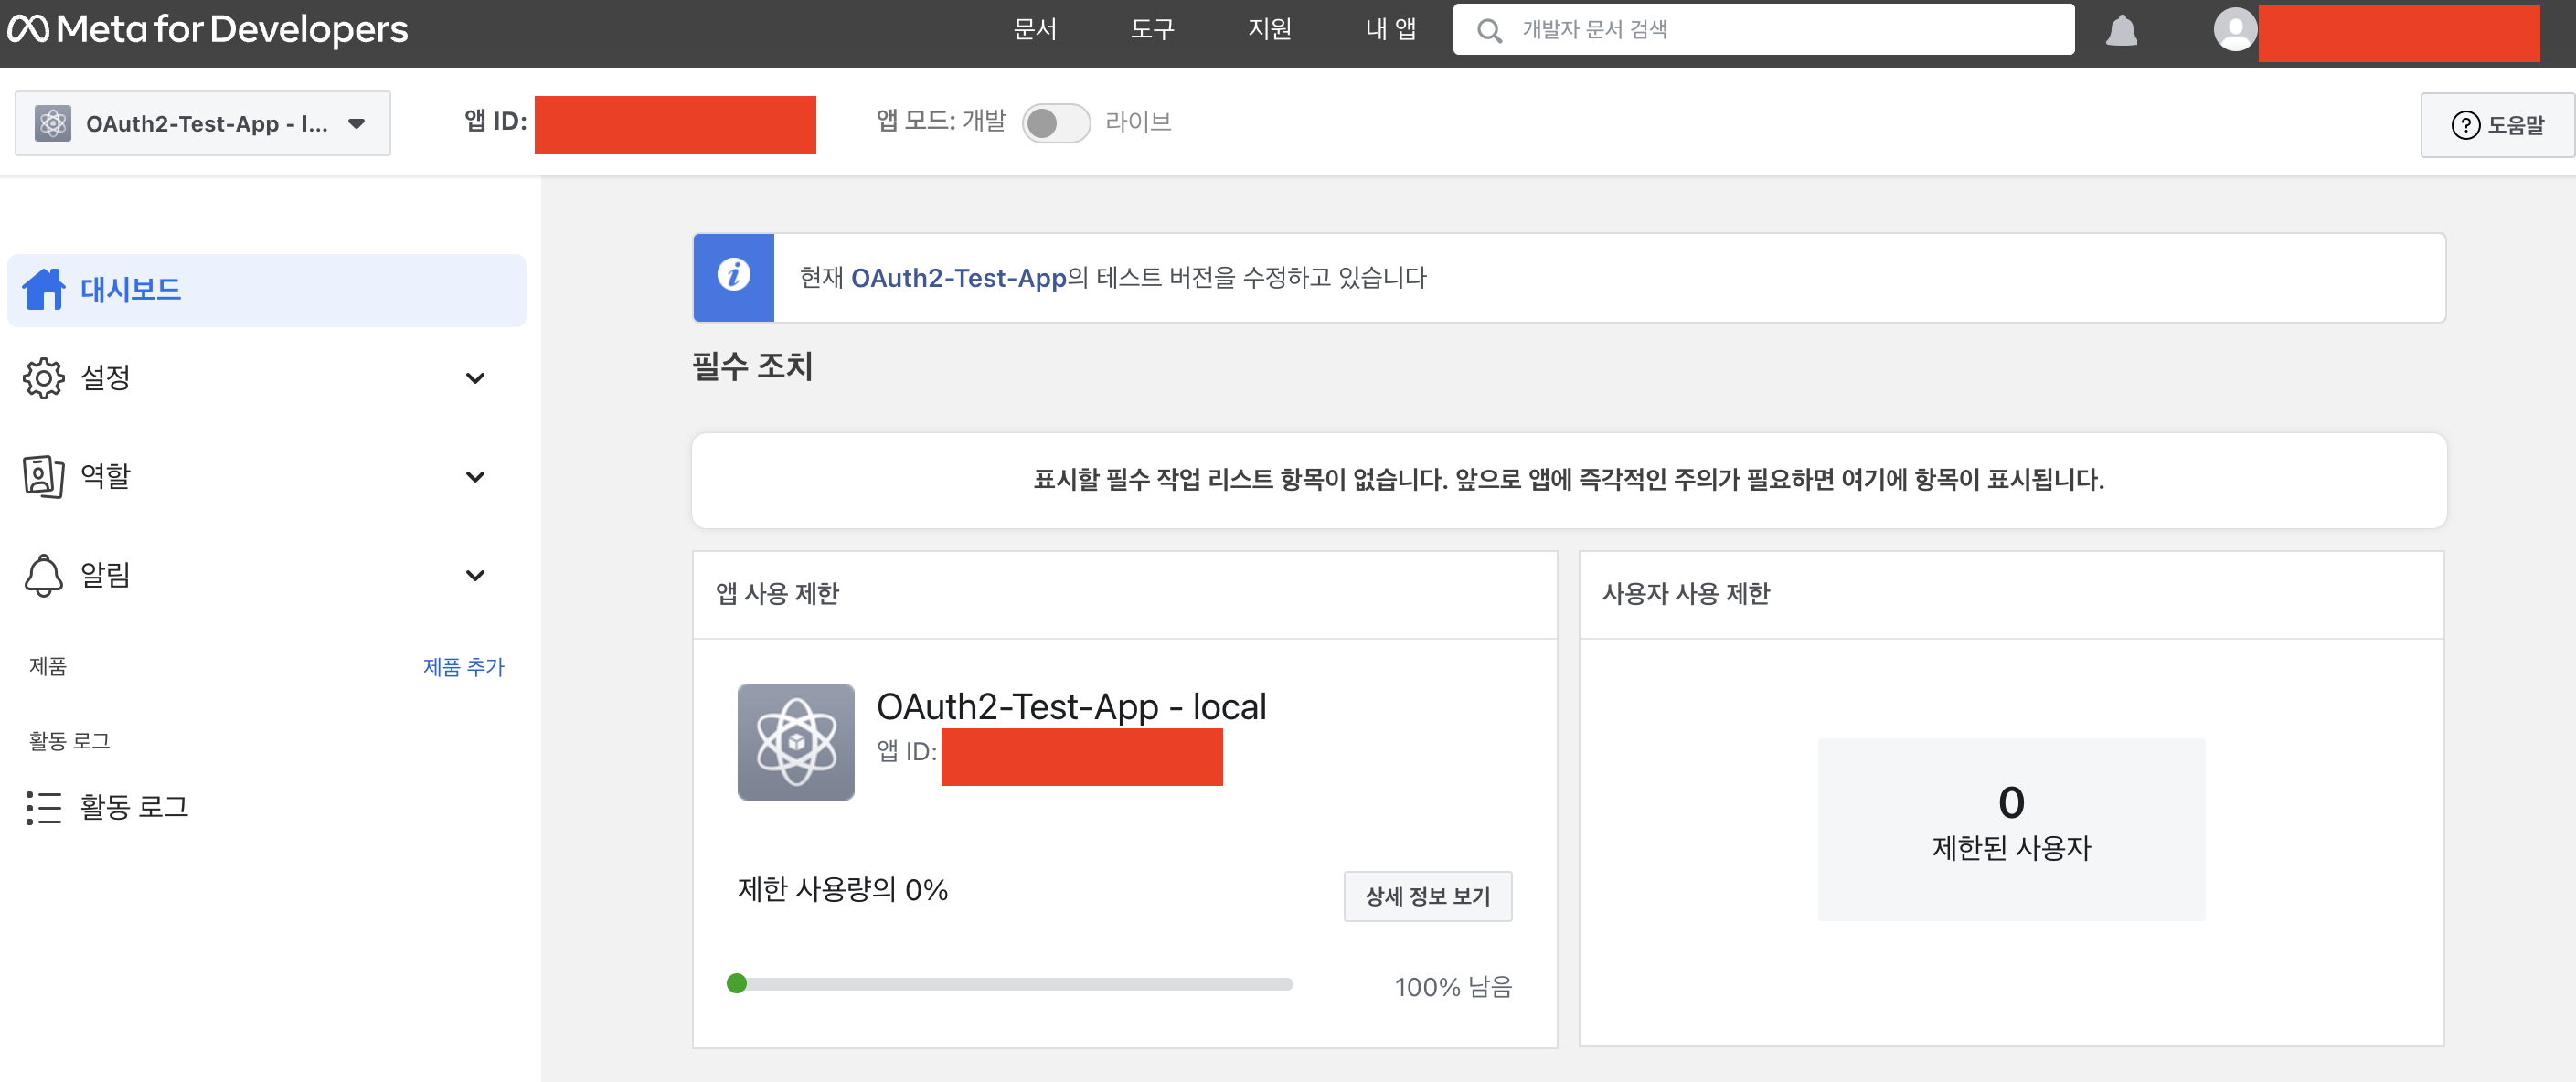The width and height of the screenshot is (2576, 1082).
Task: Click the 상세 정보 보기 button
Action: (x=1427, y=896)
